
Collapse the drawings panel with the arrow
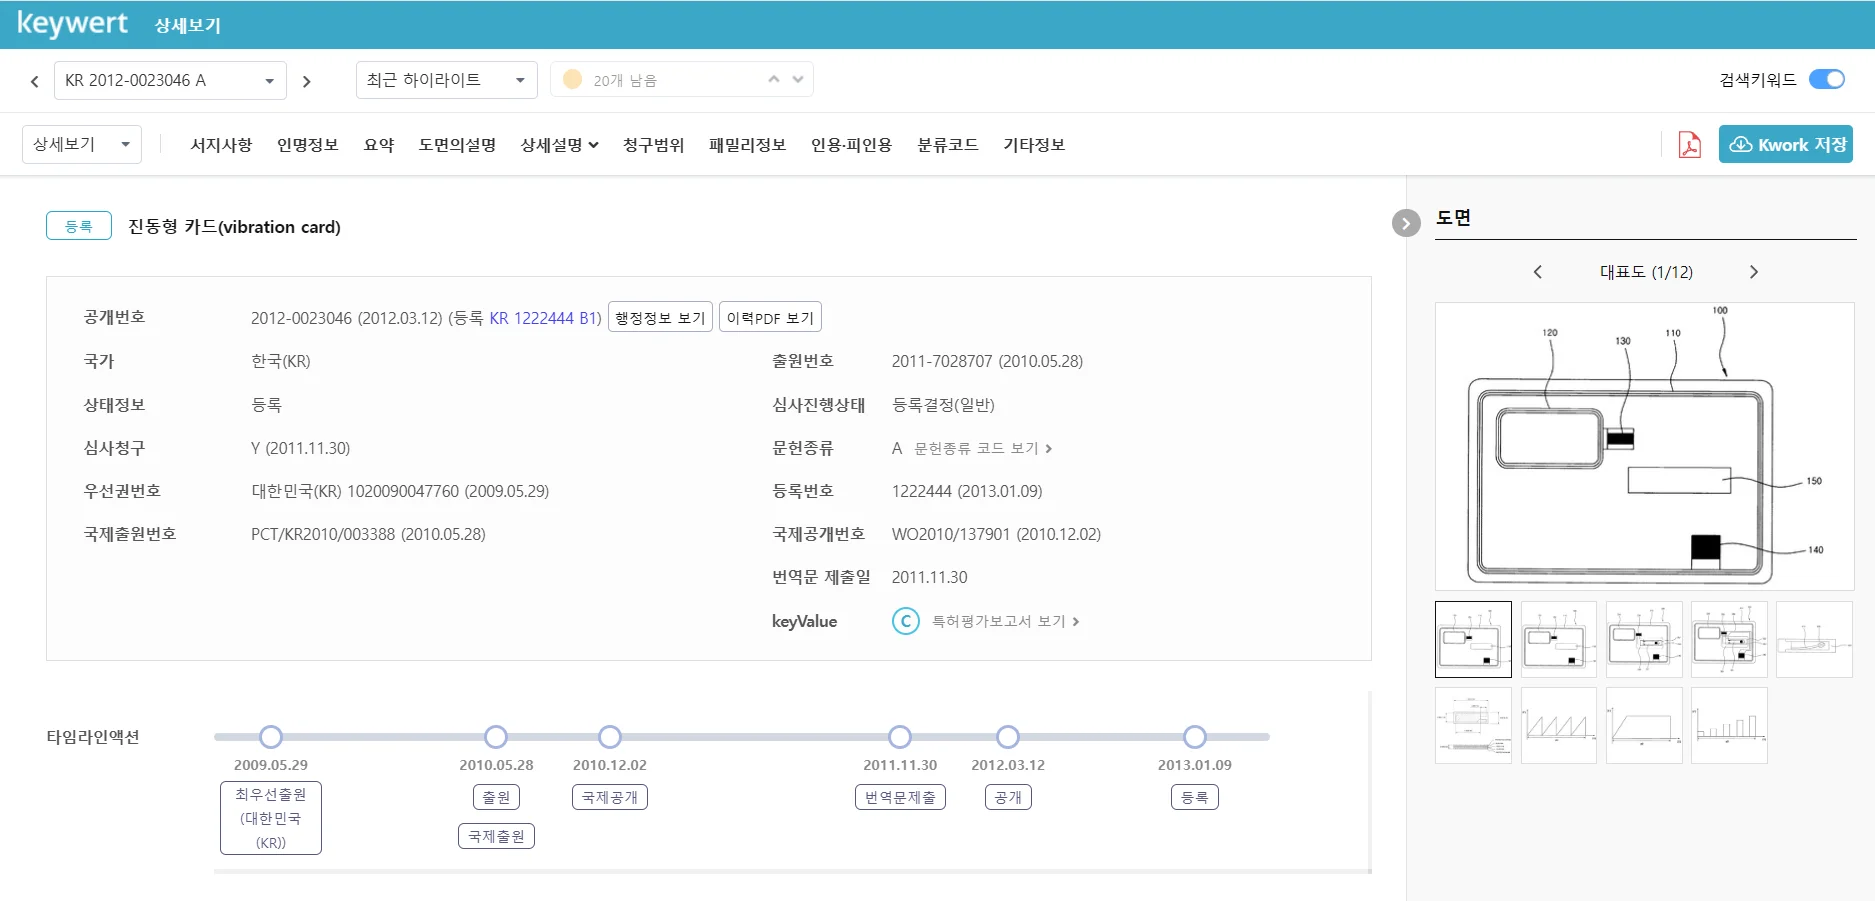[1405, 223]
